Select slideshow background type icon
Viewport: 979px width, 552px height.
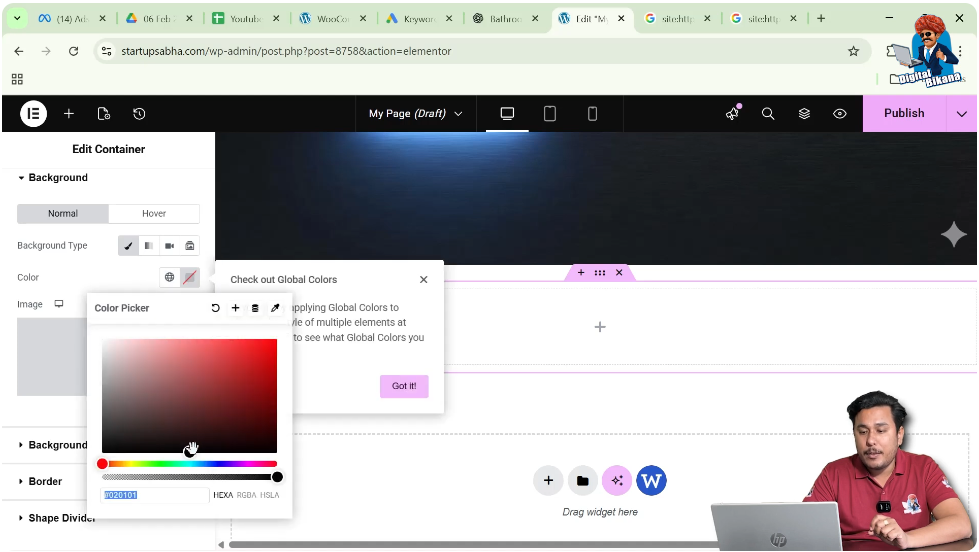click(190, 245)
